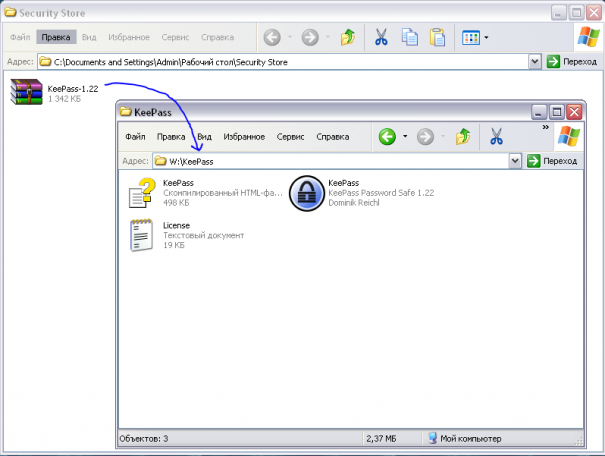
Task: Open Views dropdown arrow in Security Store toolbar
Action: [486, 37]
